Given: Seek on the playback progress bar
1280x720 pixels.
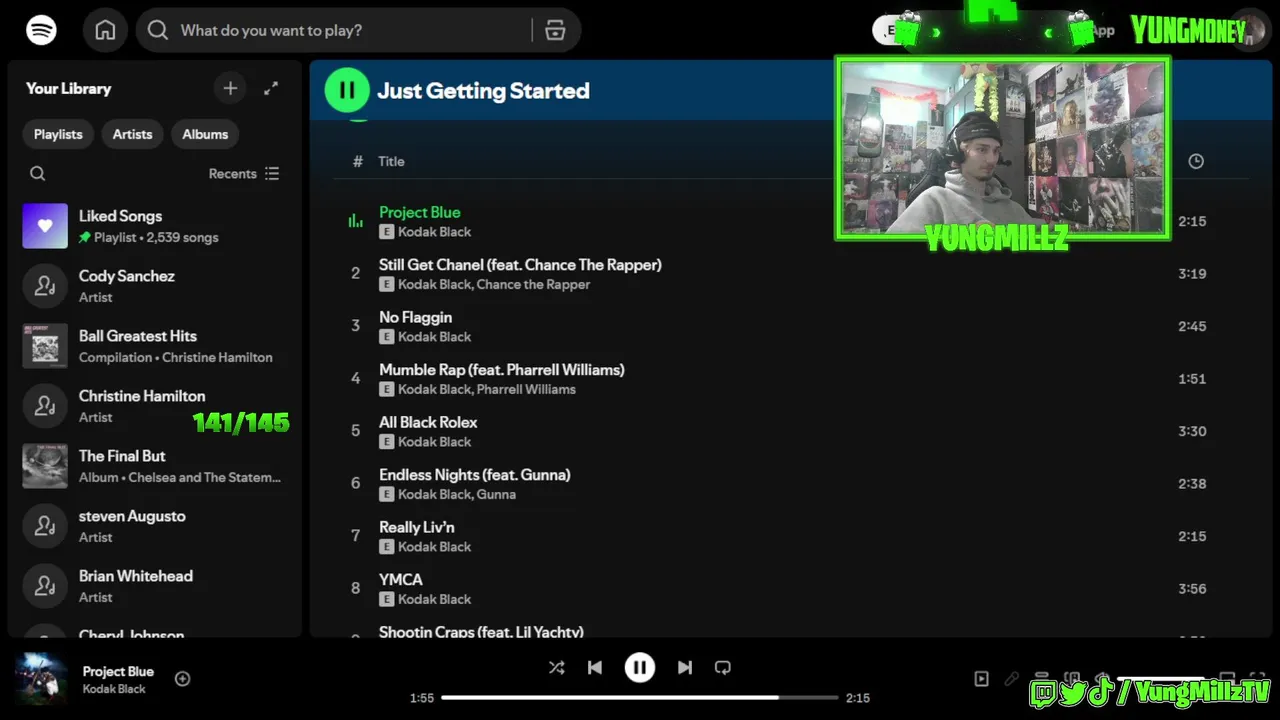Looking at the screenshot, I should coord(640,697).
